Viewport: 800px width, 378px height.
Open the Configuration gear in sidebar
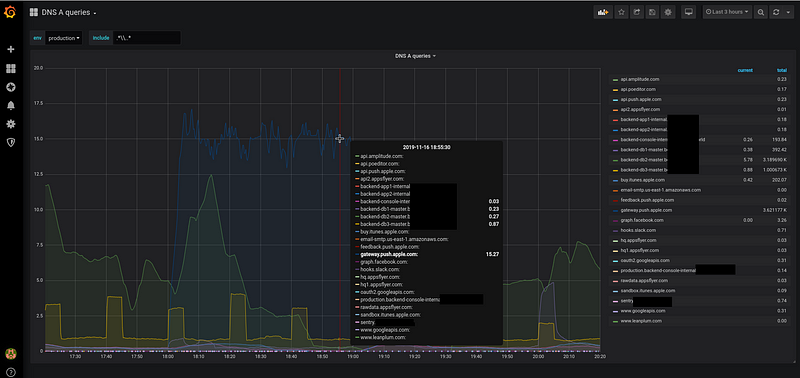point(11,124)
